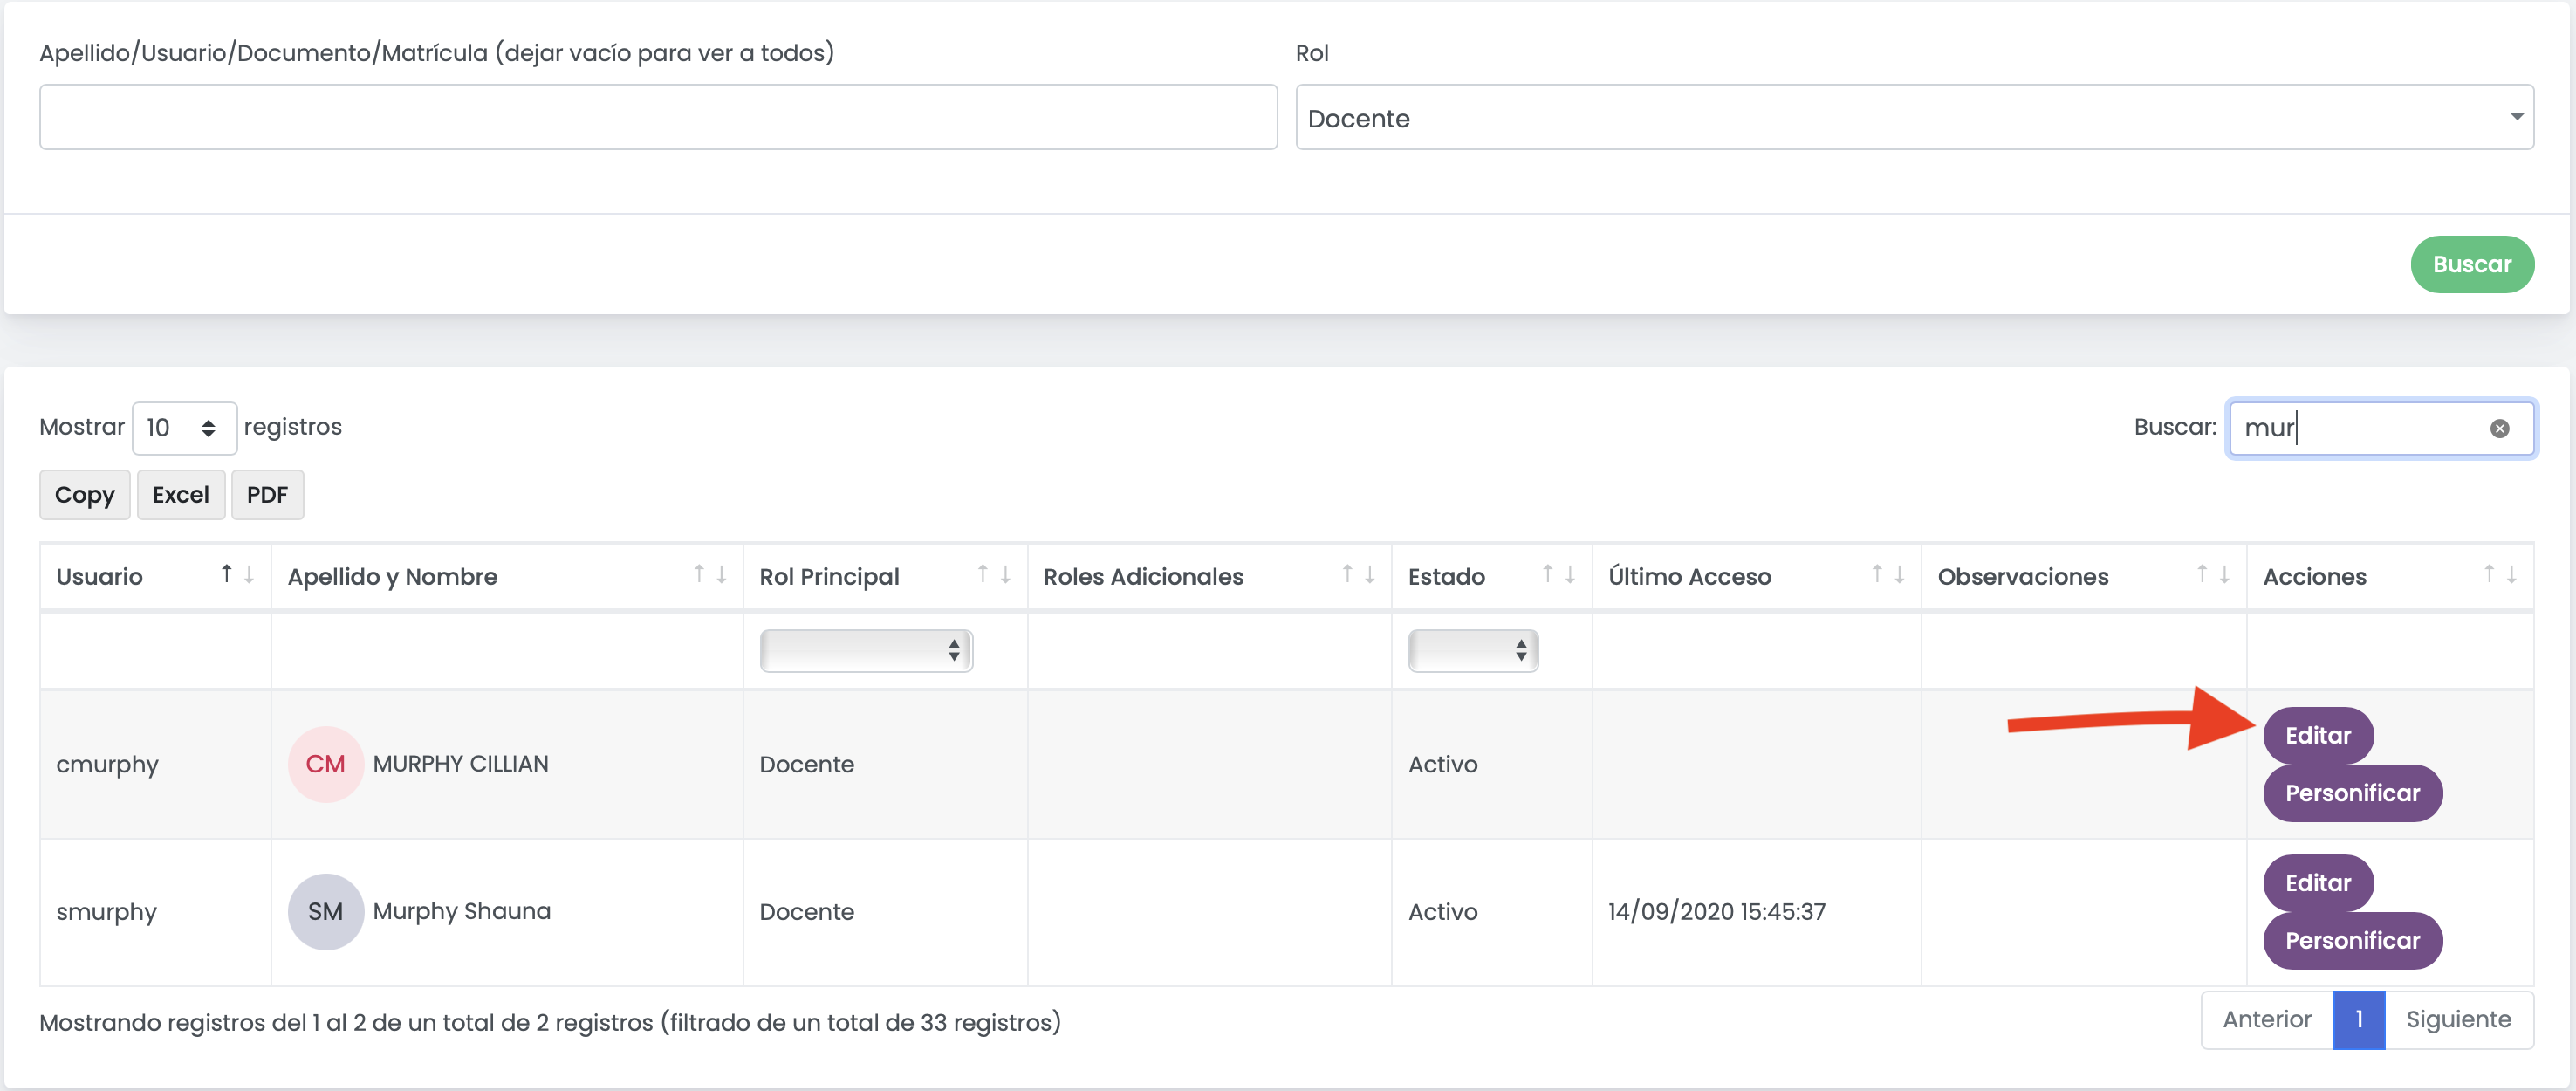
Task: Click the 14/09/2020 15:45:37 access date
Action: 1717,912
